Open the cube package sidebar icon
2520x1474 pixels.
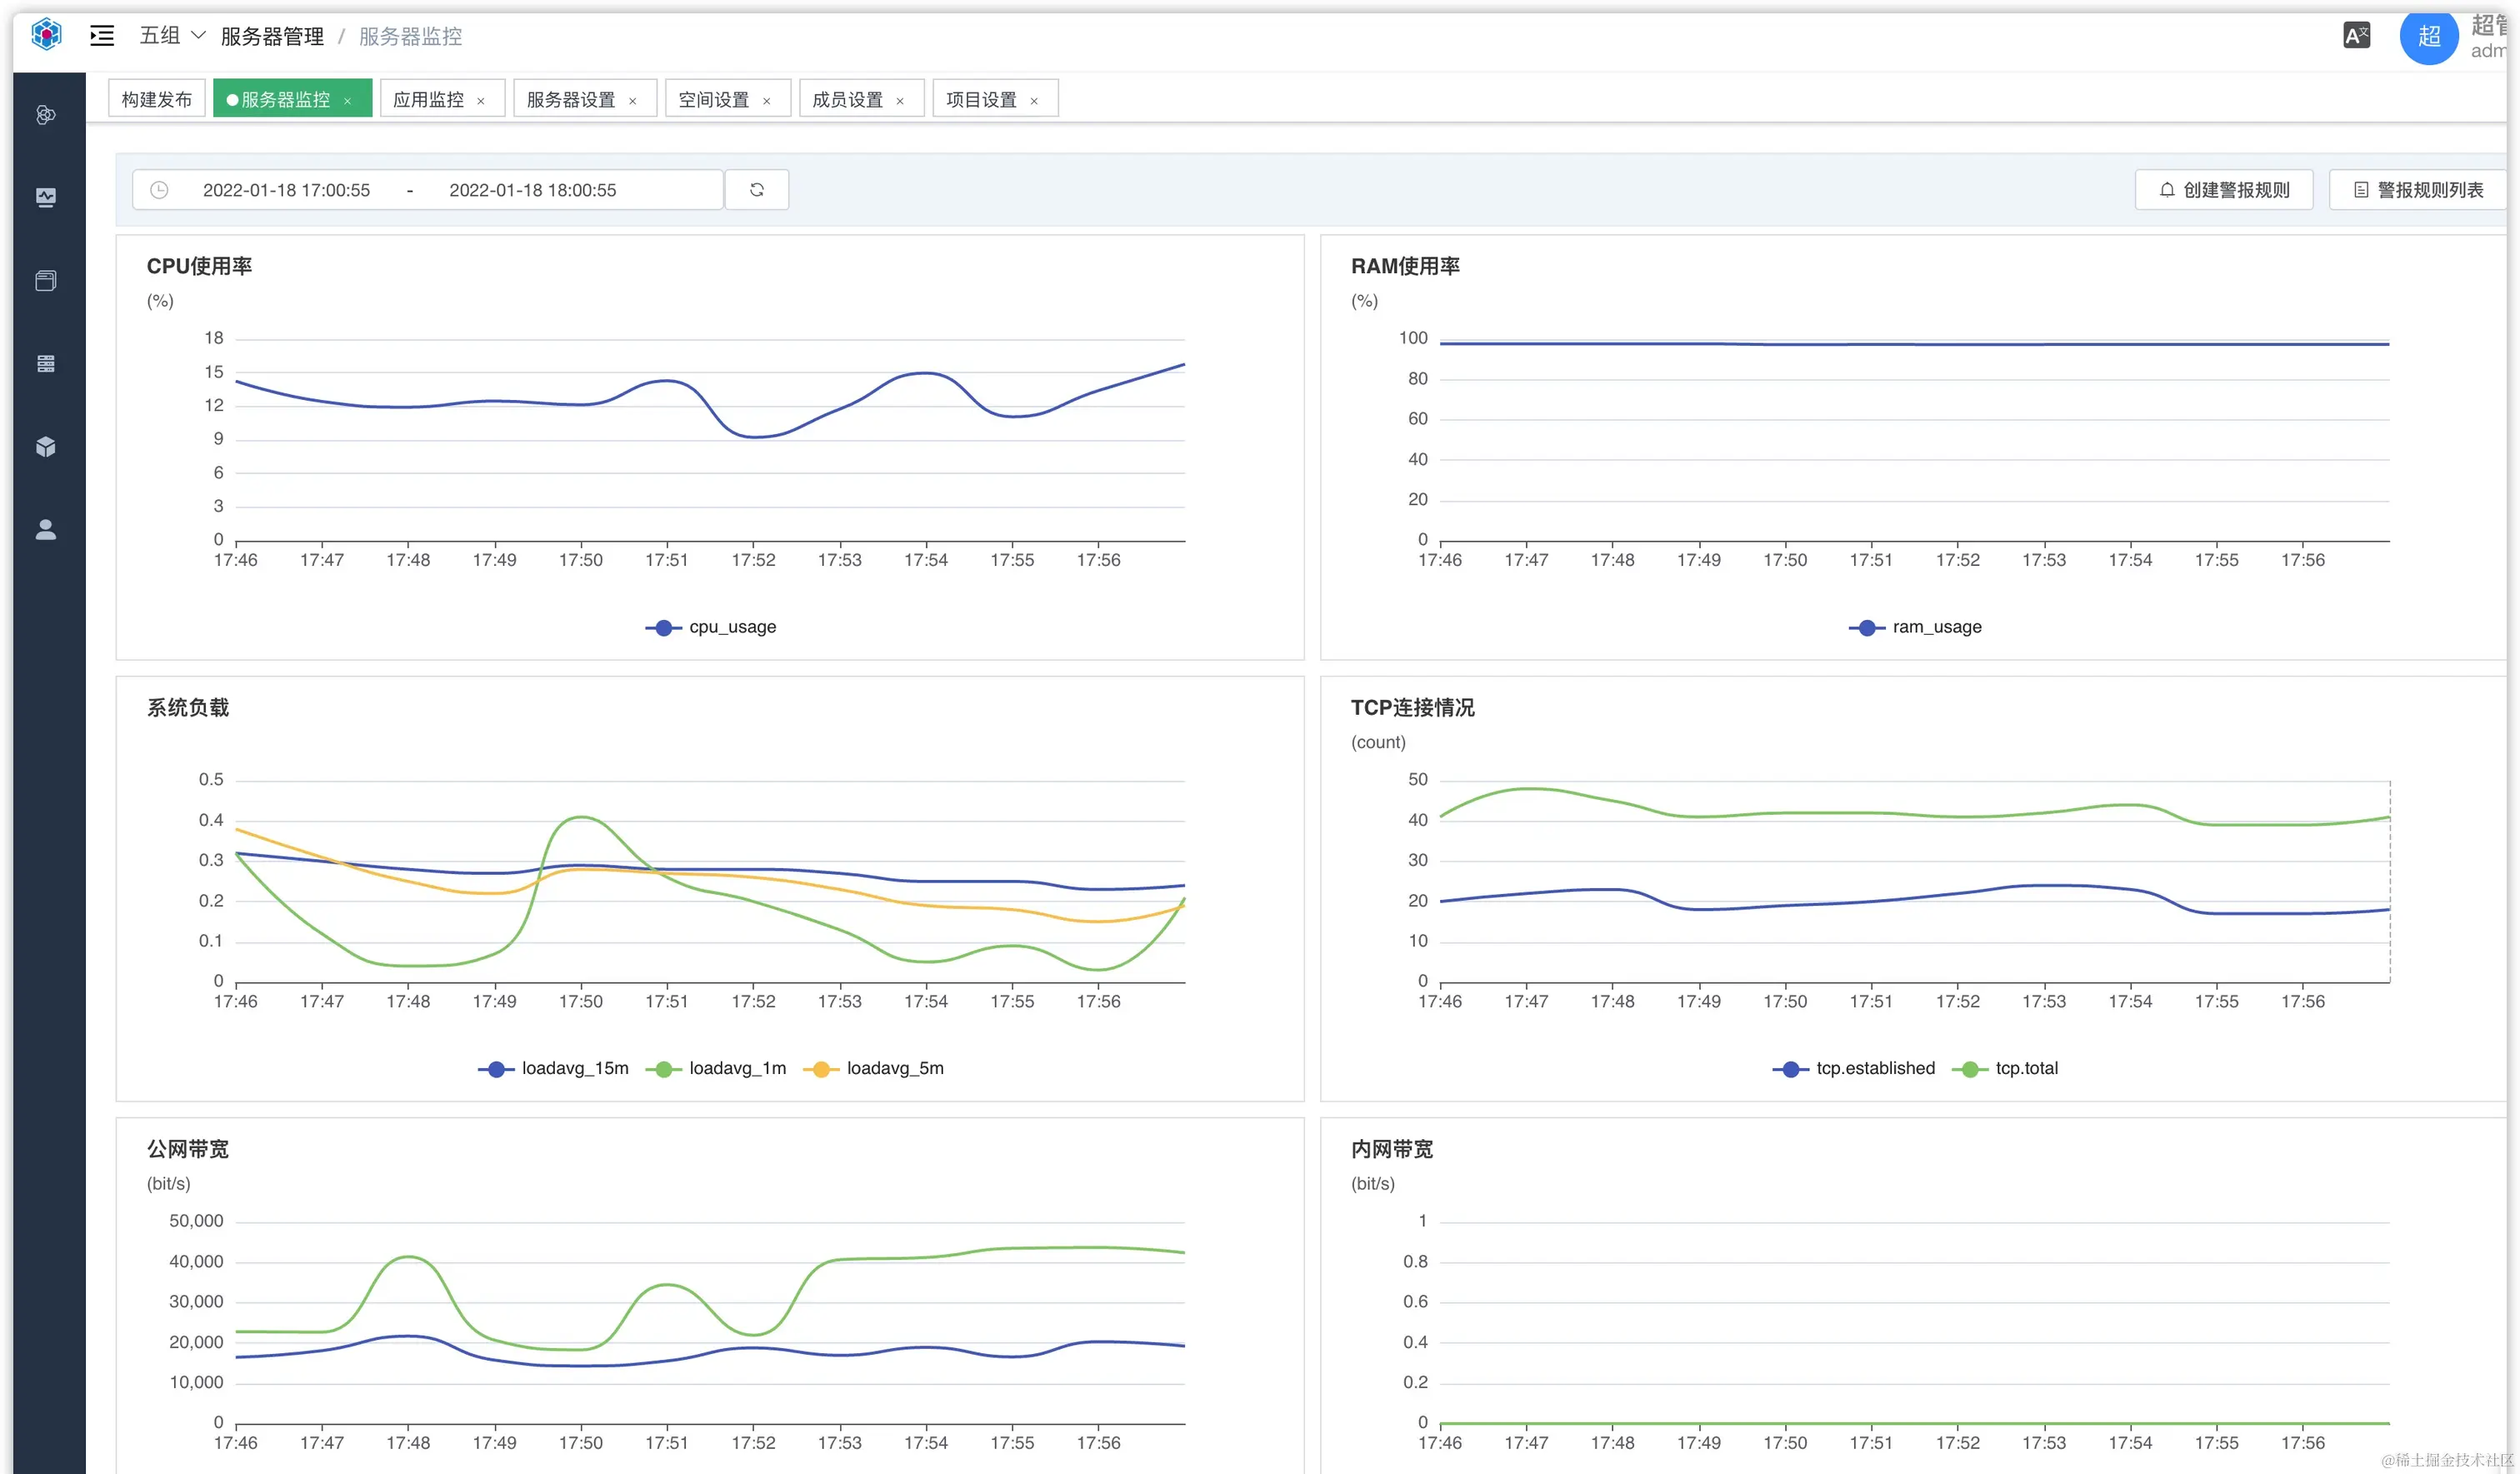pyautogui.click(x=46, y=447)
